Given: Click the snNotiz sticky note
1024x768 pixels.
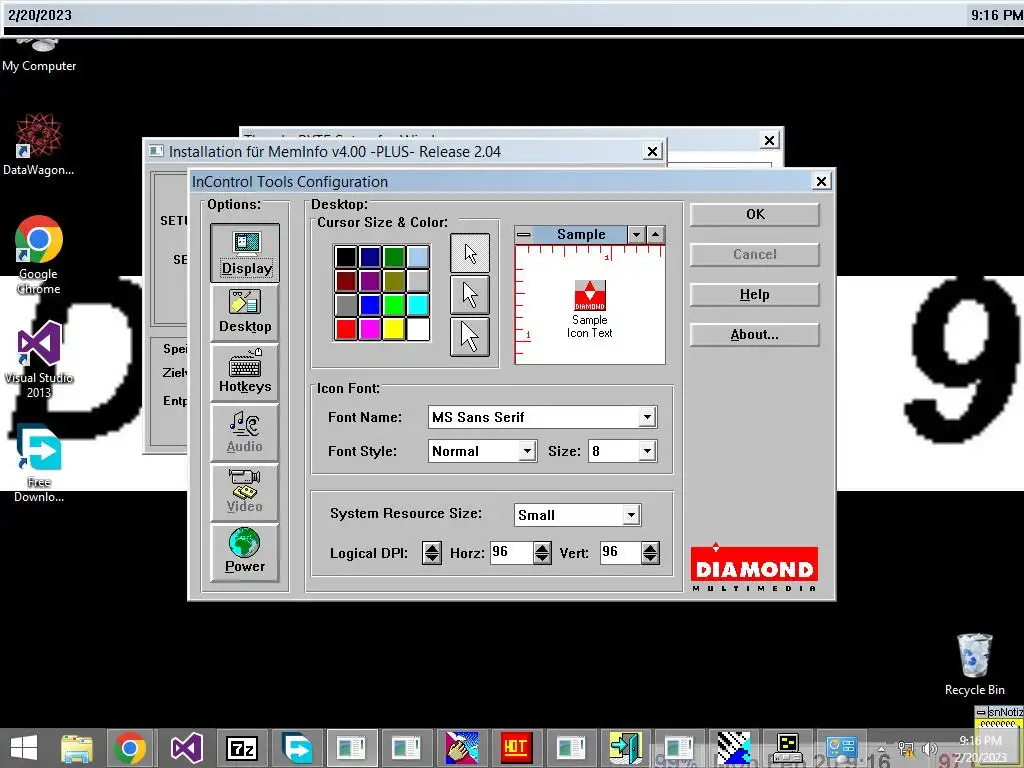Looking at the screenshot, I should coord(999,717).
